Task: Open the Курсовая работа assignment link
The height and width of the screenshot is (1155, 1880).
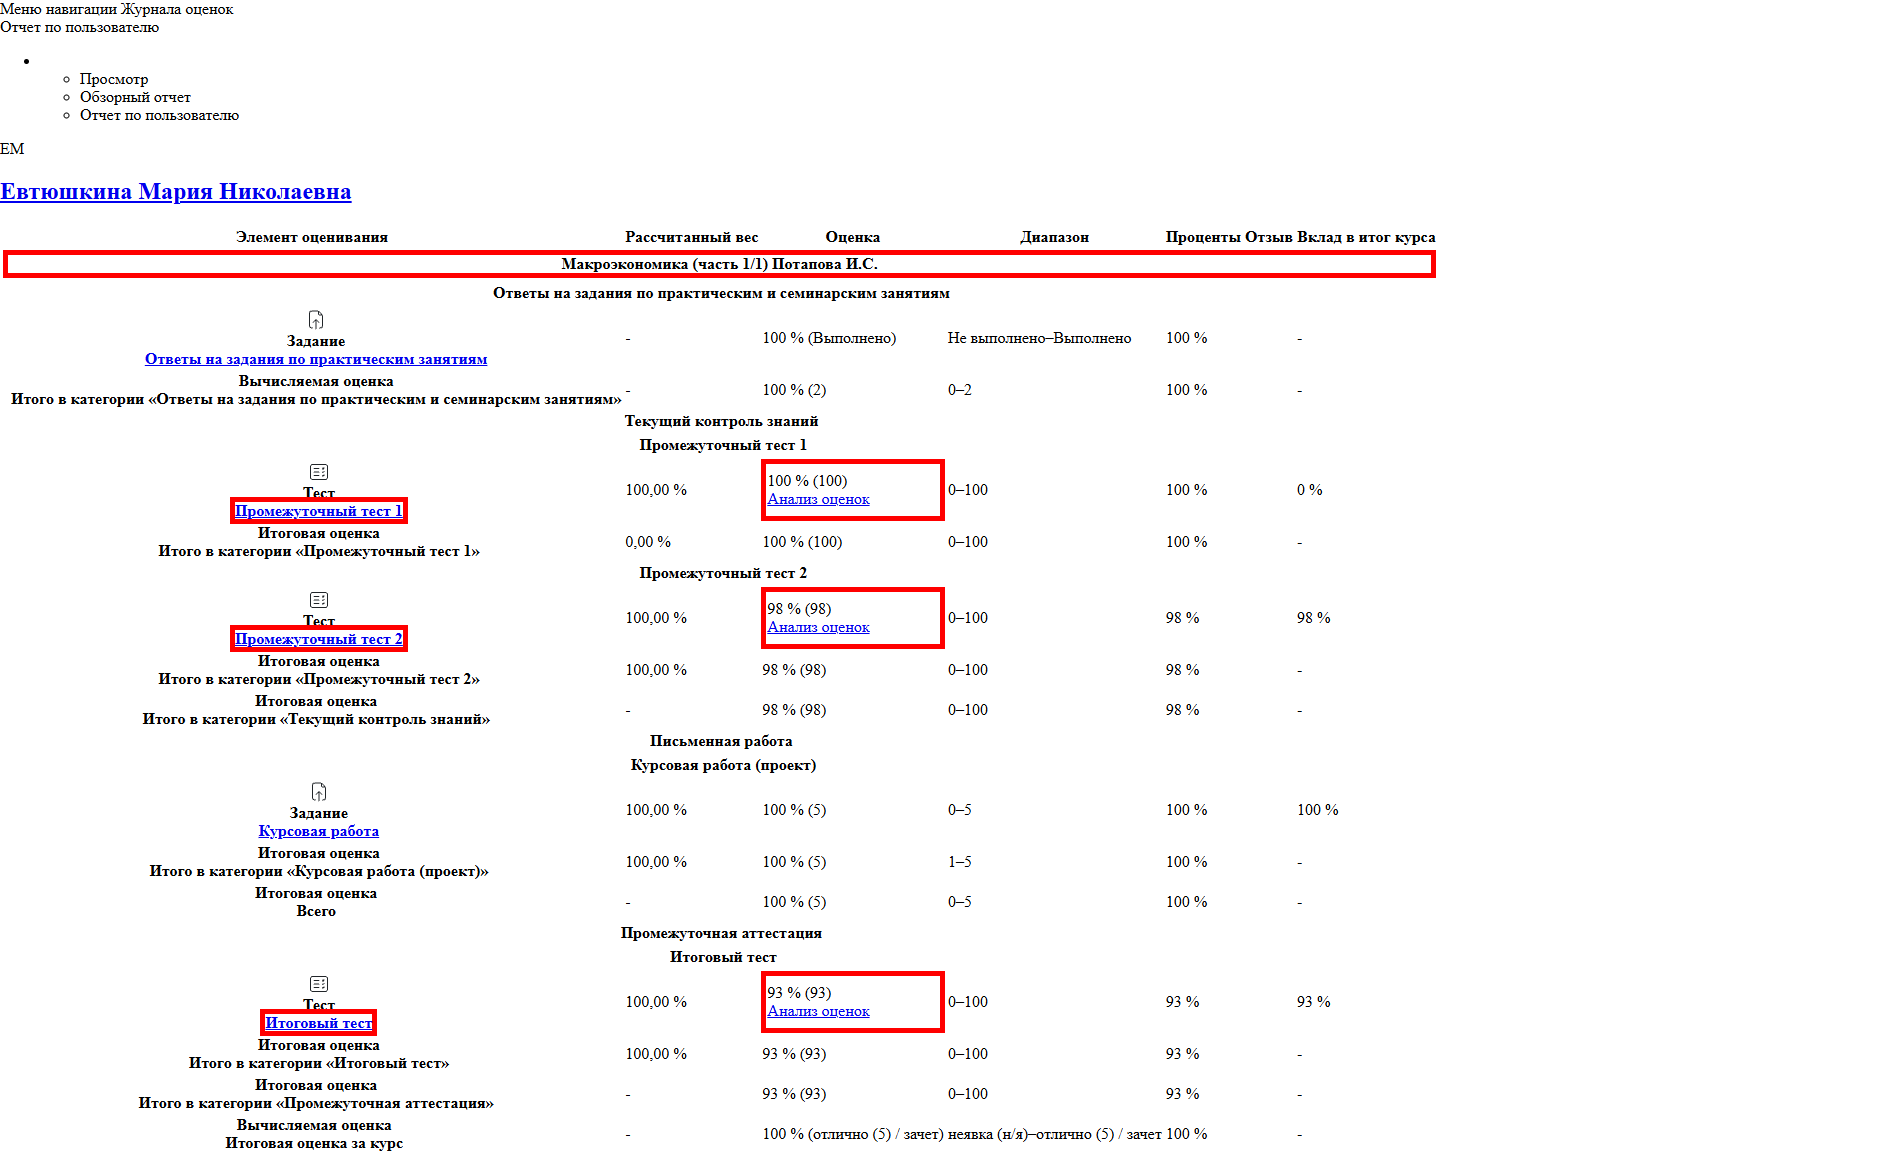Action: [319, 831]
